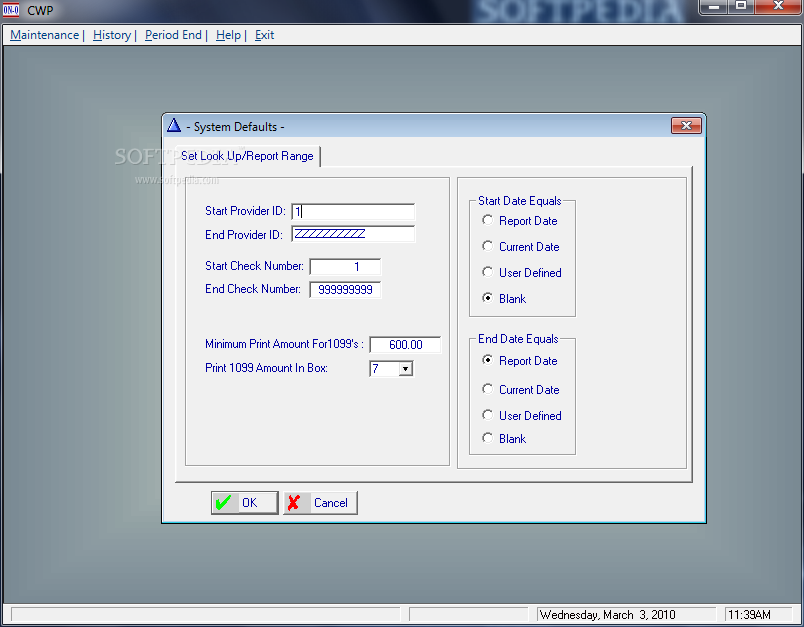This screenshot has height=627, width=804.
Task: Maximize the CWP window
Action: pyautogui.click(x=741, y=6)
